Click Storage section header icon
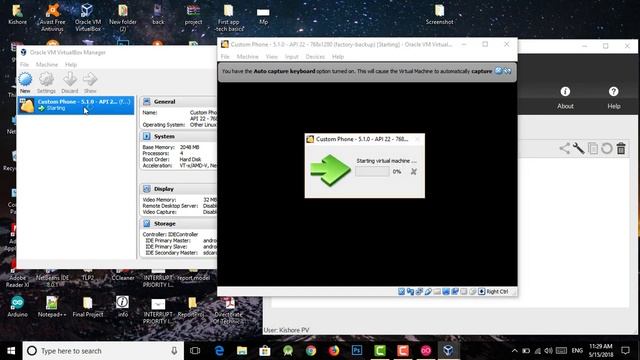 pyautogui.click(x=147, y=223)
